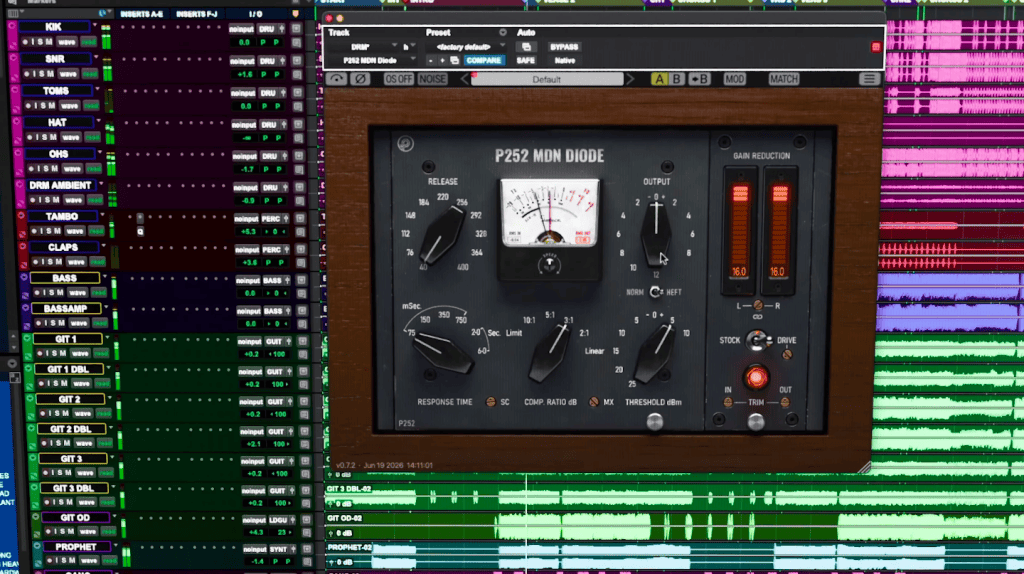Go to previous preset arrow
Viewport: 1024px width, 574px height.
click(x=465, y=79)
